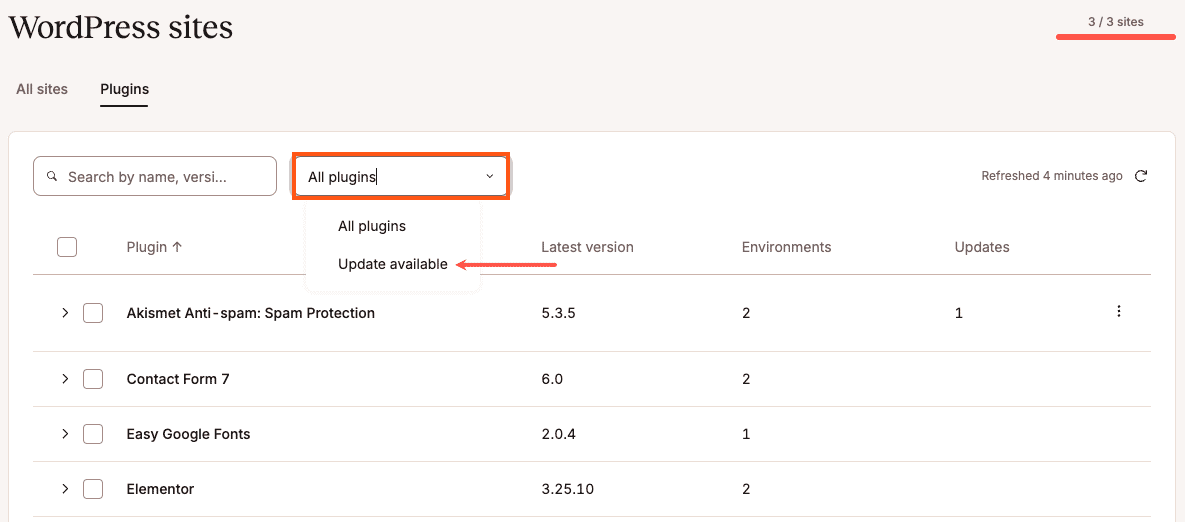Expand the Contact Form 7 row
Screen dimensions: 1185x522
click(65, 379)
